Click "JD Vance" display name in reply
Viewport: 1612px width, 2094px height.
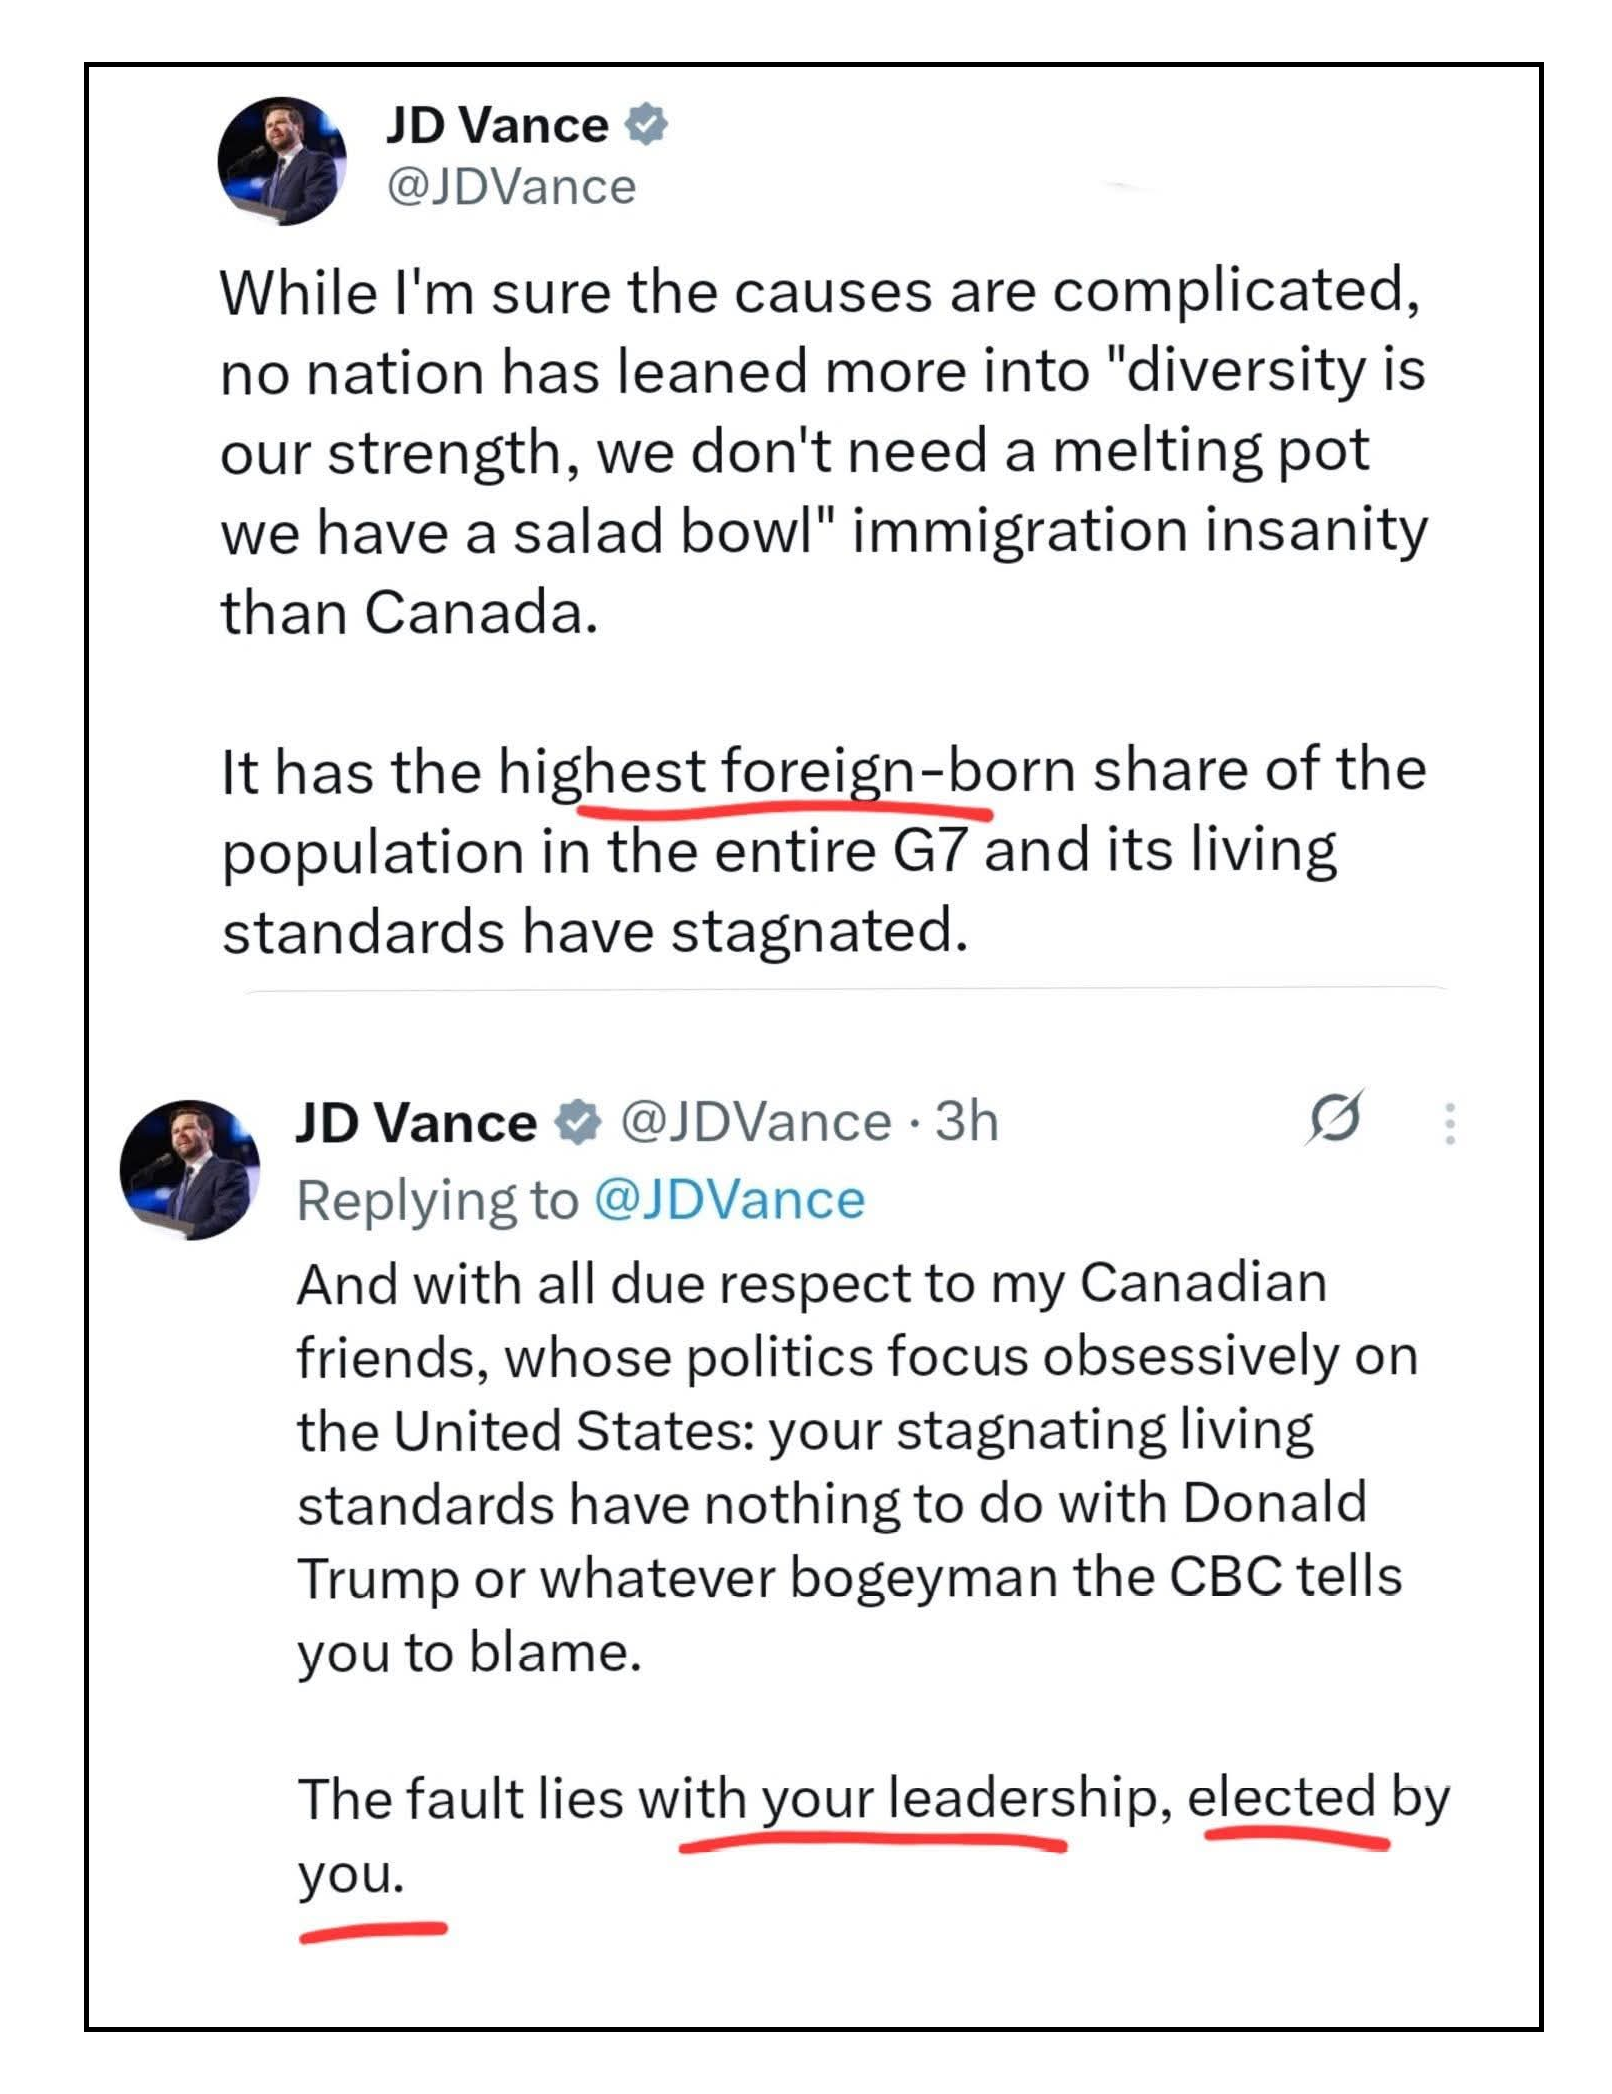[416, 1122]
